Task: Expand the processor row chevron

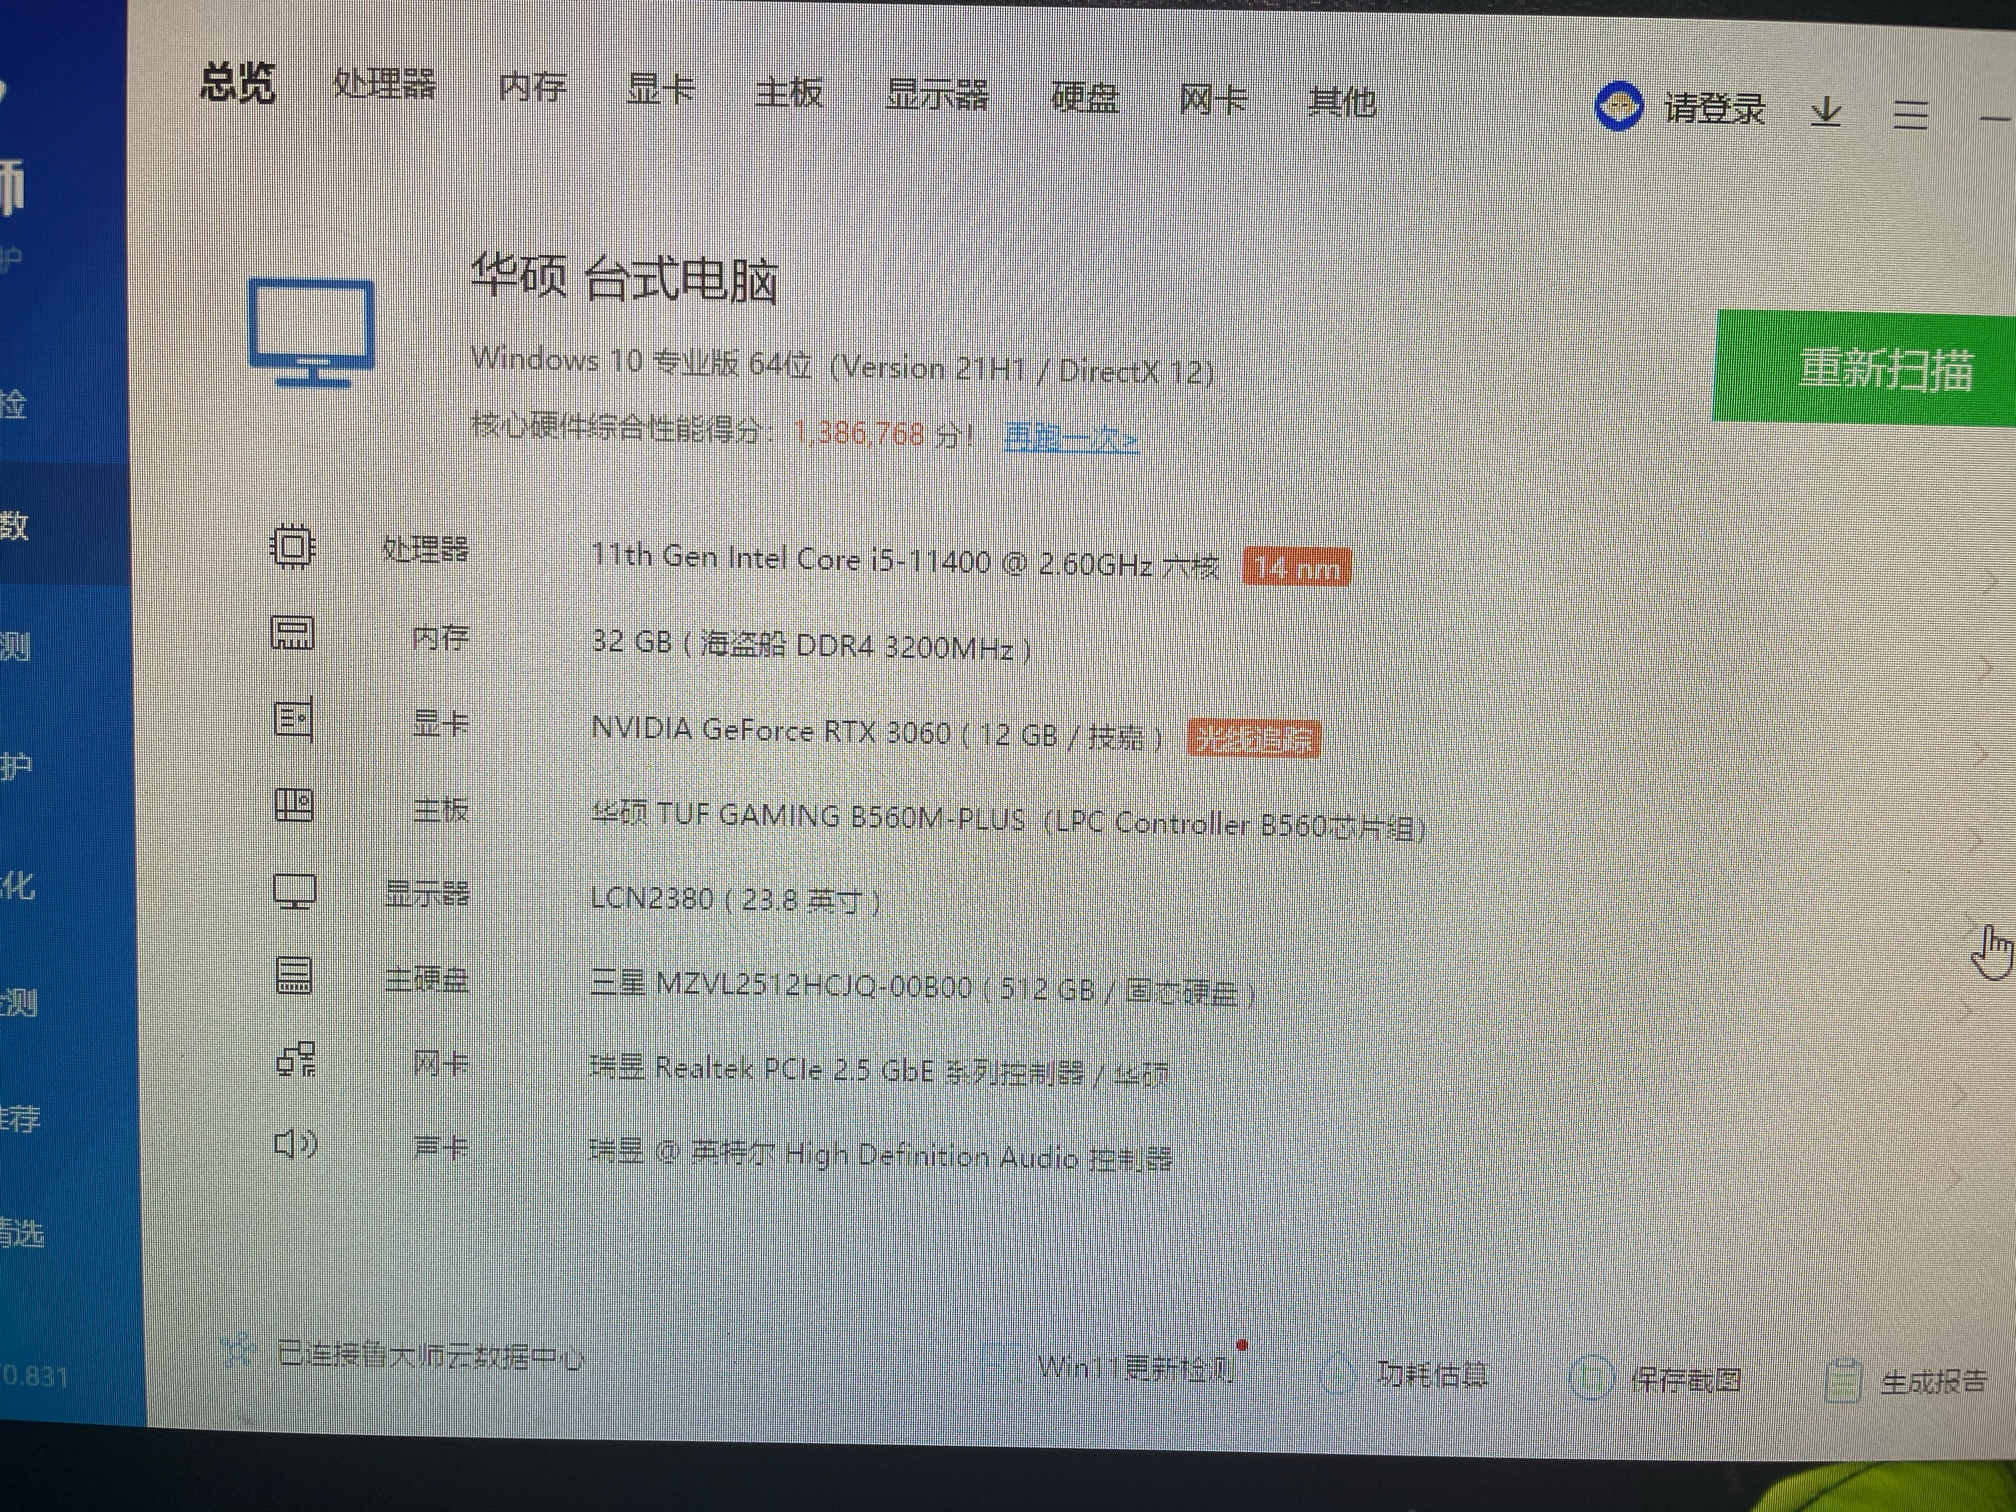Action: coord(1989,580)
